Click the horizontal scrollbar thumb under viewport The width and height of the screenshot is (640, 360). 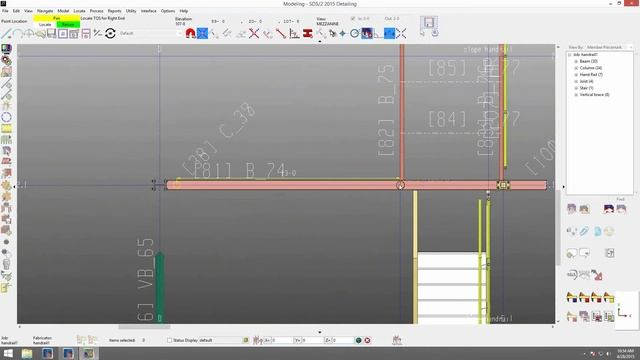coord(144,327)
